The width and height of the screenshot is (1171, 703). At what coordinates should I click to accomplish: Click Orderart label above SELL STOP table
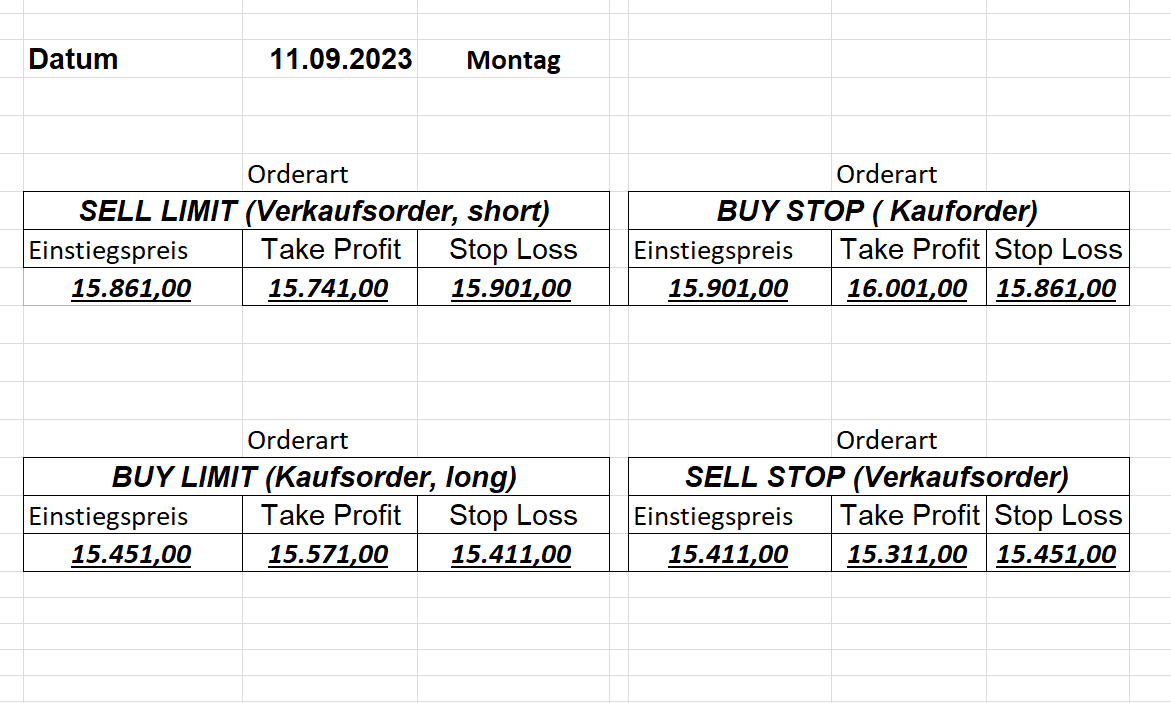886,440
